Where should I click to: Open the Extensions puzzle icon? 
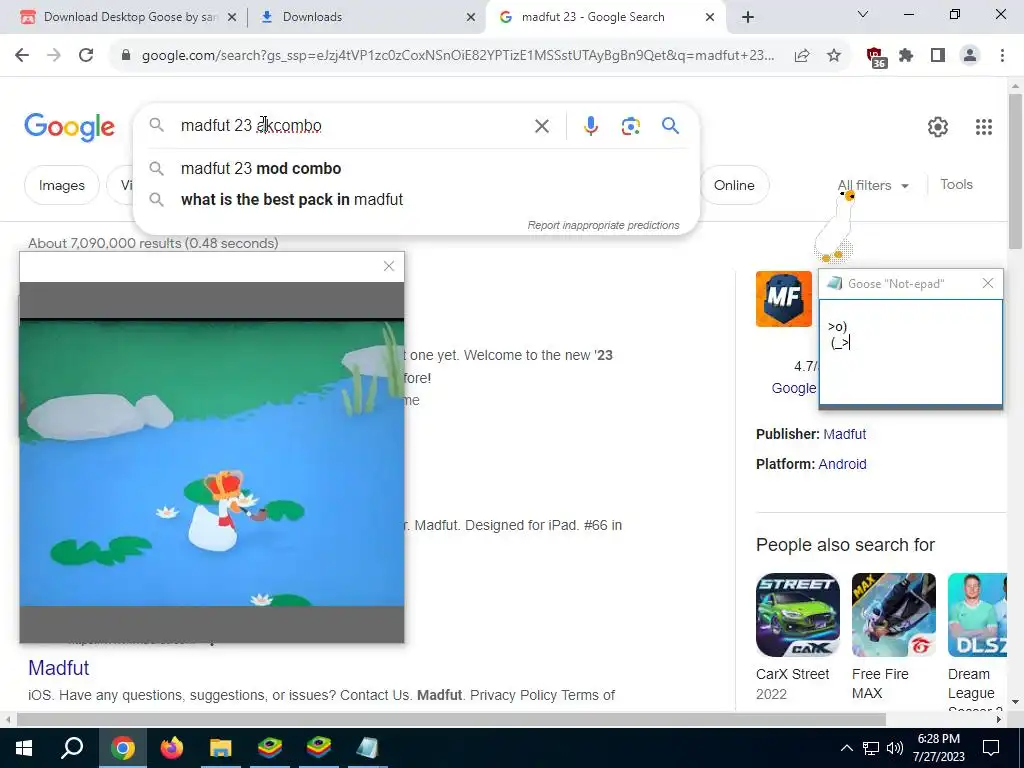[x=906, y=56]
